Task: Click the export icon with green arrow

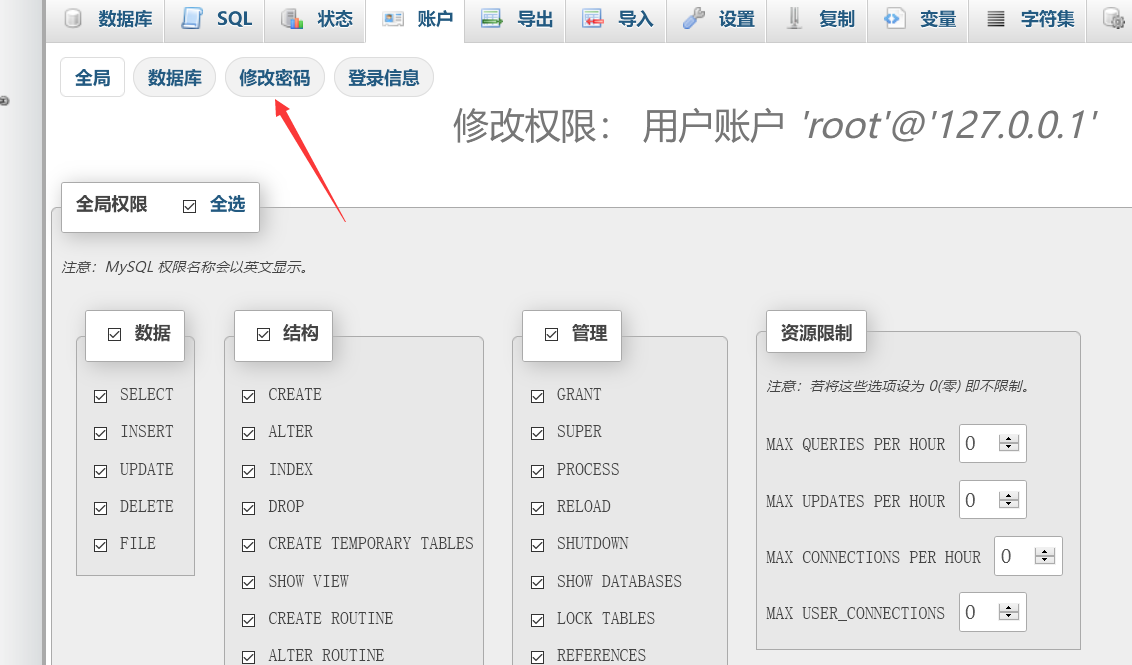Action: click(x=492, y=19)
